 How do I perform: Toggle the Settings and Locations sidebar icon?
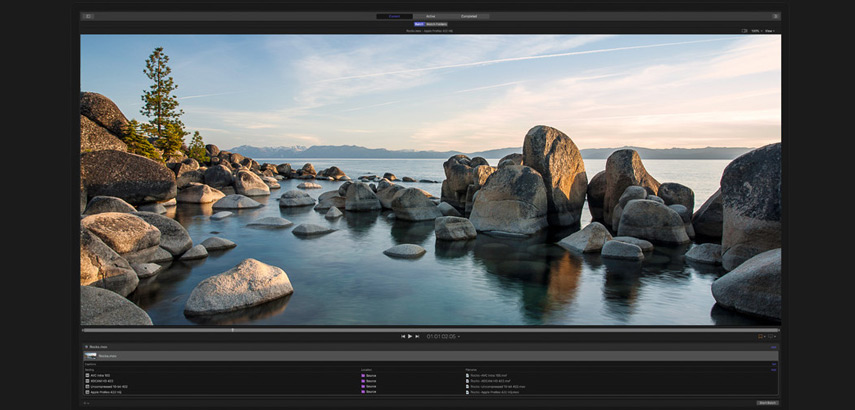[88, 16]
